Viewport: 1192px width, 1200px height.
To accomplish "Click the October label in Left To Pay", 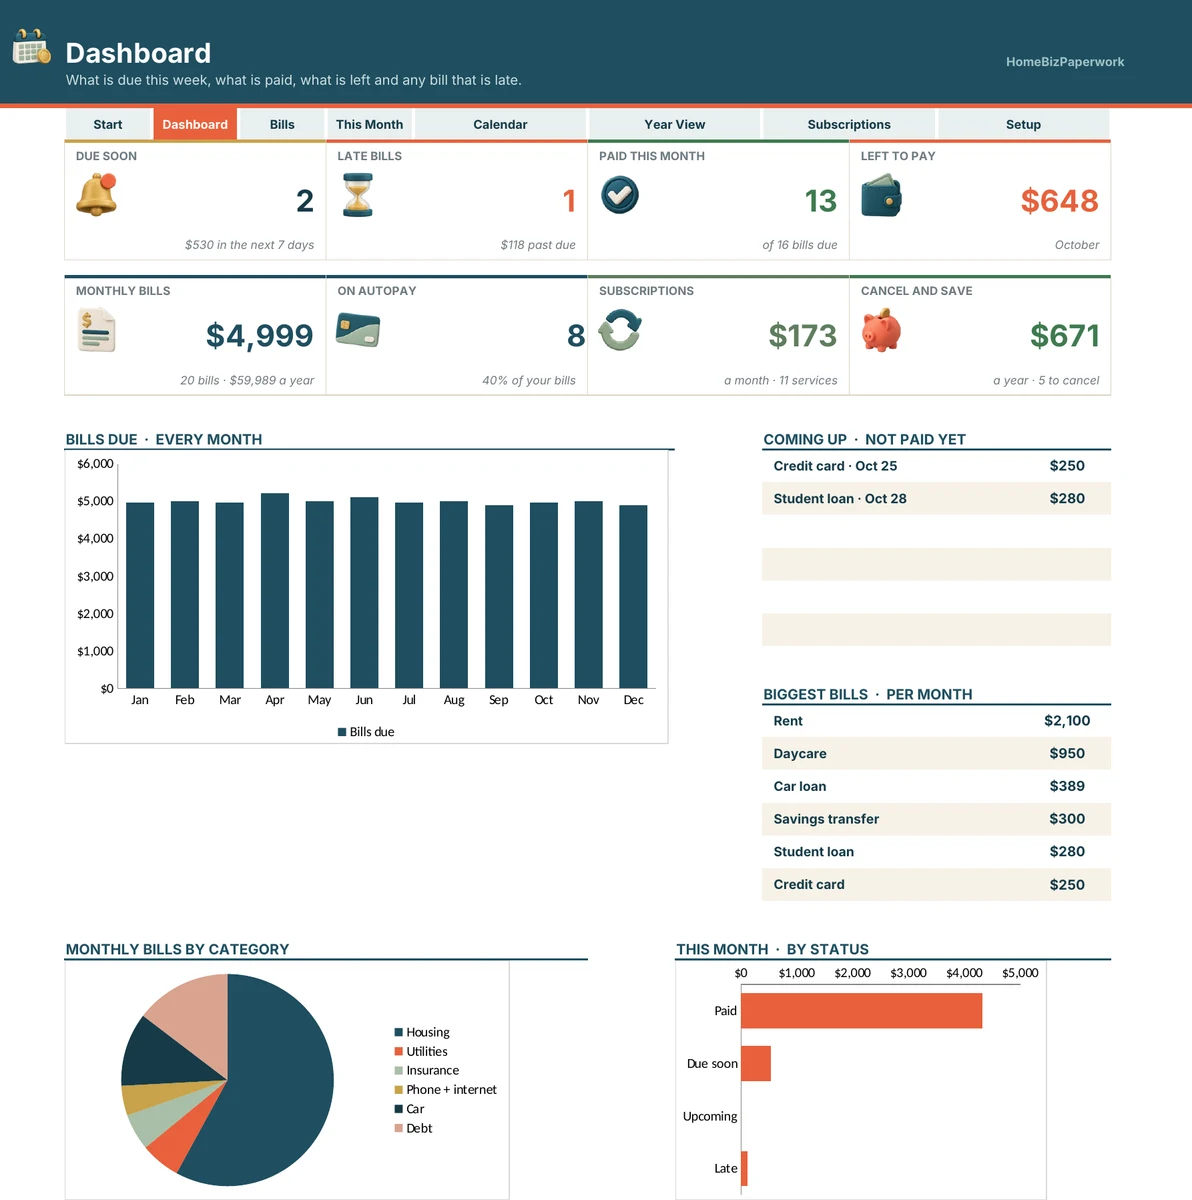I will click(x=1077, y=245).
